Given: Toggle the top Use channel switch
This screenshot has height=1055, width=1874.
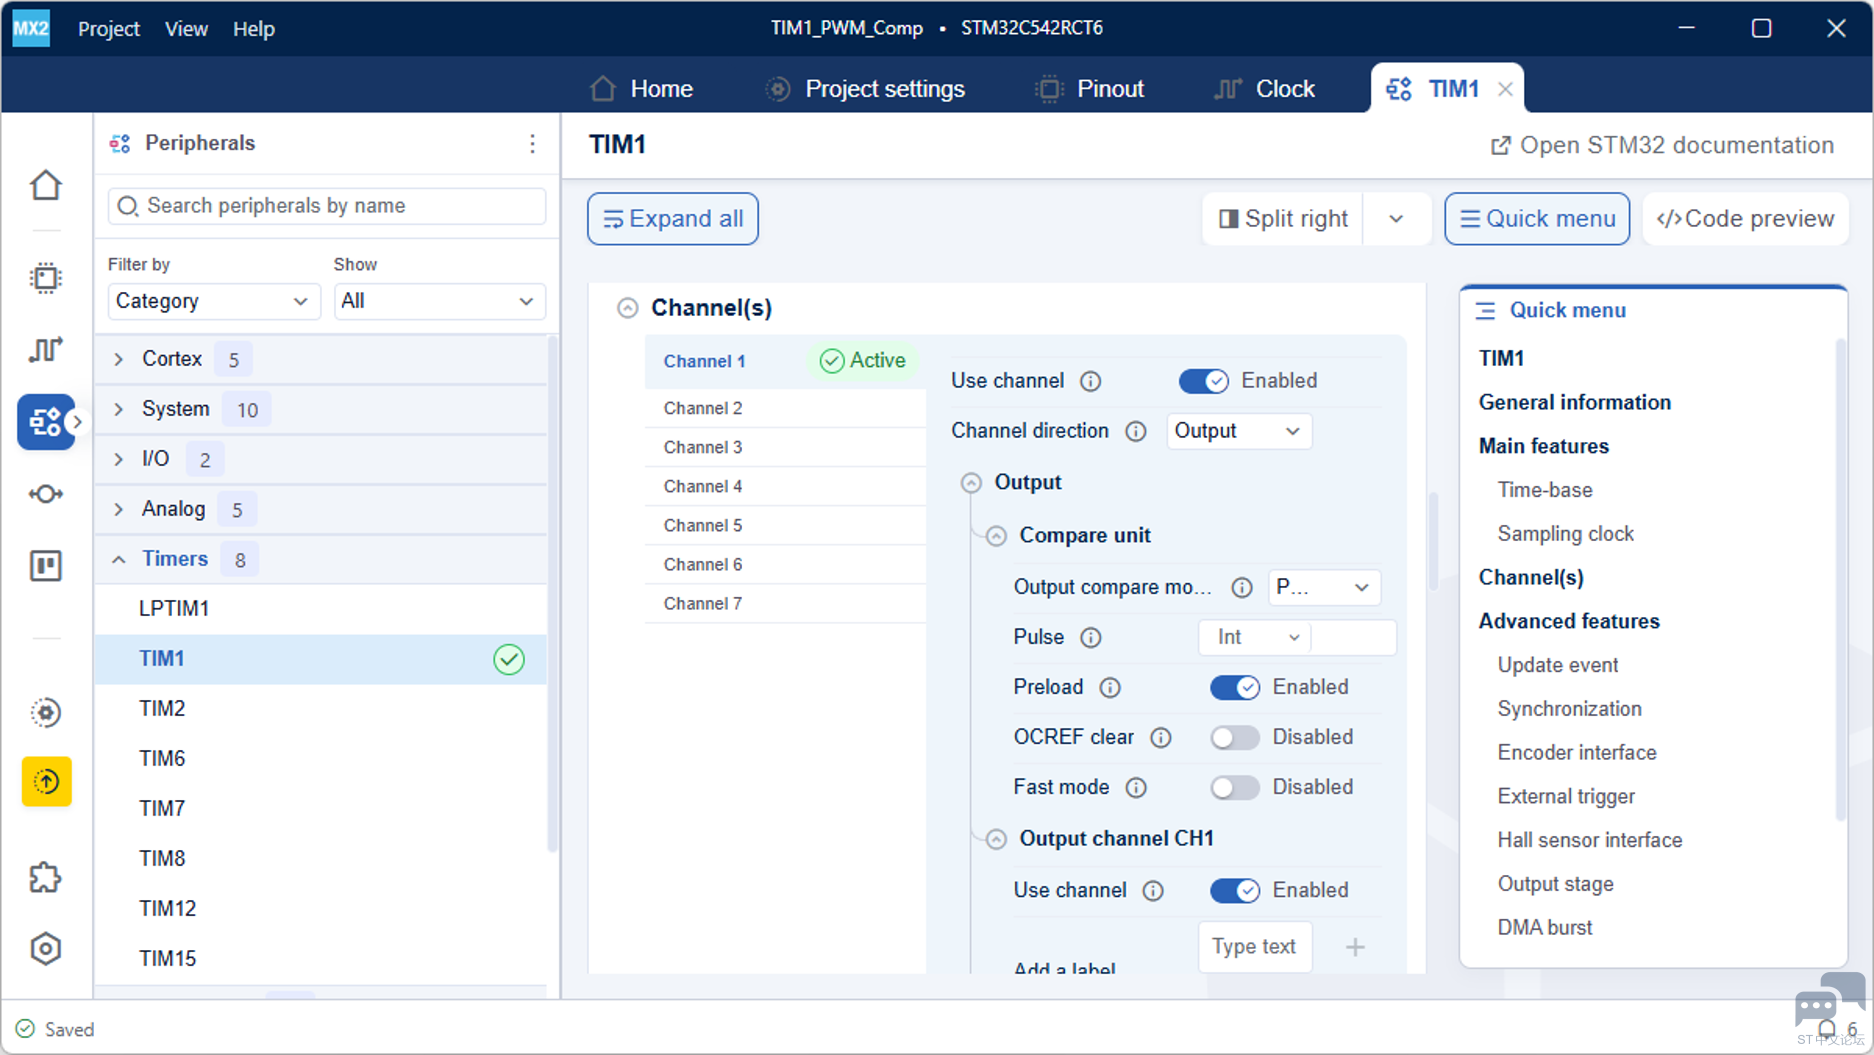Looking at the screenshot, I should tap(1204, 381).
